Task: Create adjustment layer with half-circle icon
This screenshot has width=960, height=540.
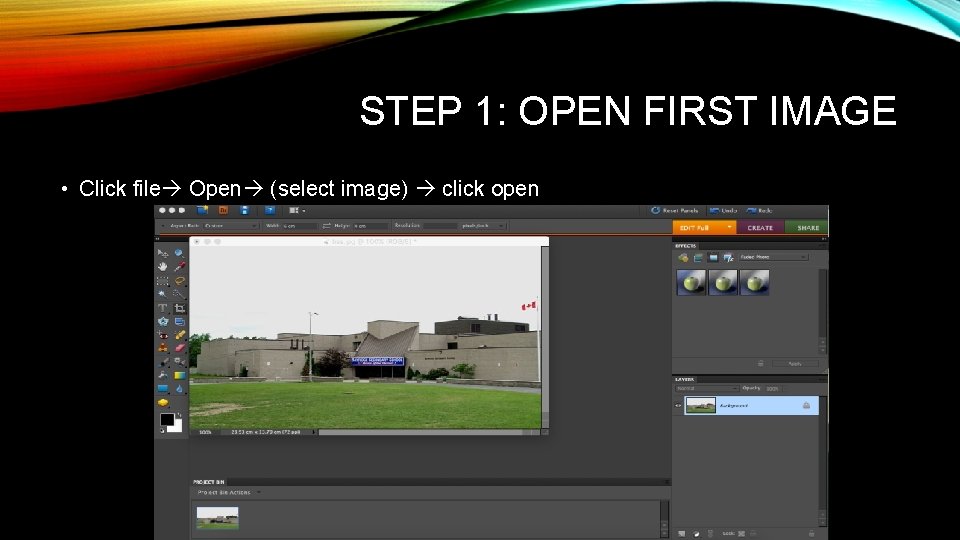Action: (696, 534)
